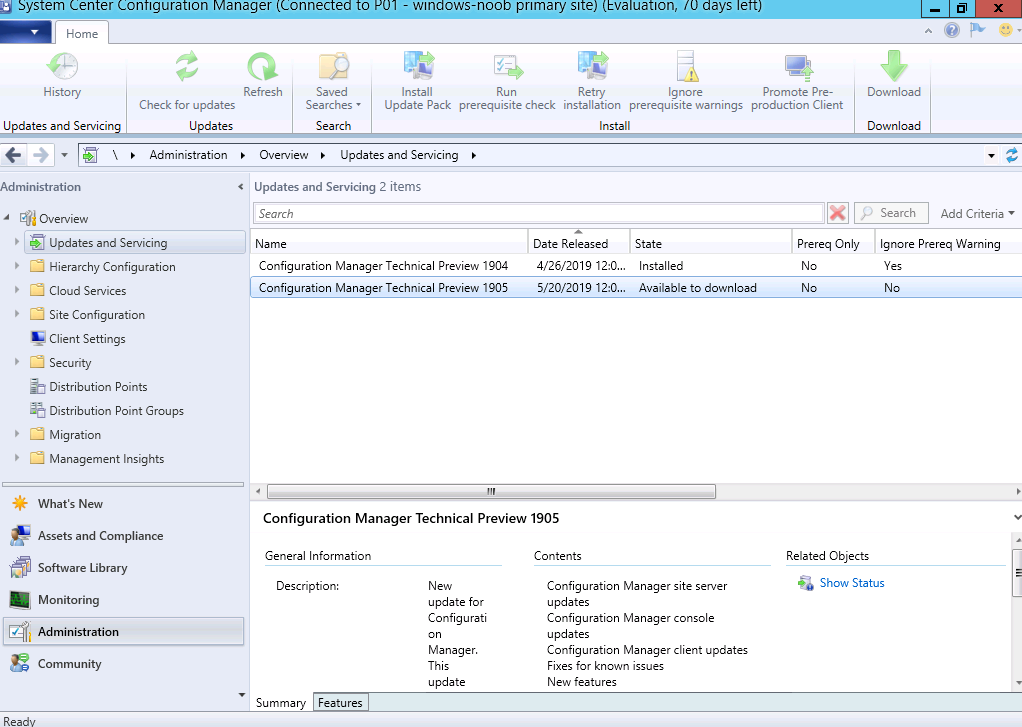Screen dimensions: 1022x727
Task: Click Overview in the breadcrumb bar
Action: point(284,155)
